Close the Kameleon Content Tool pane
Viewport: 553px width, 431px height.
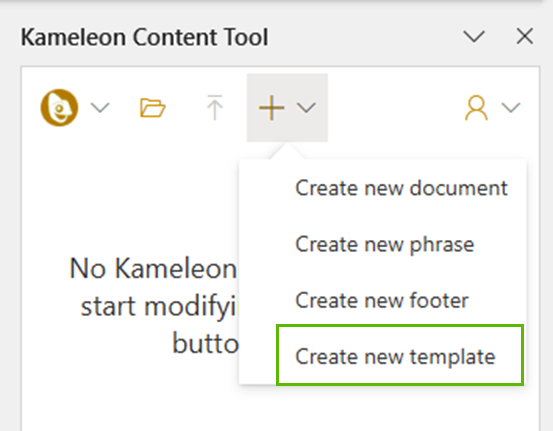[x=524, y=36]
